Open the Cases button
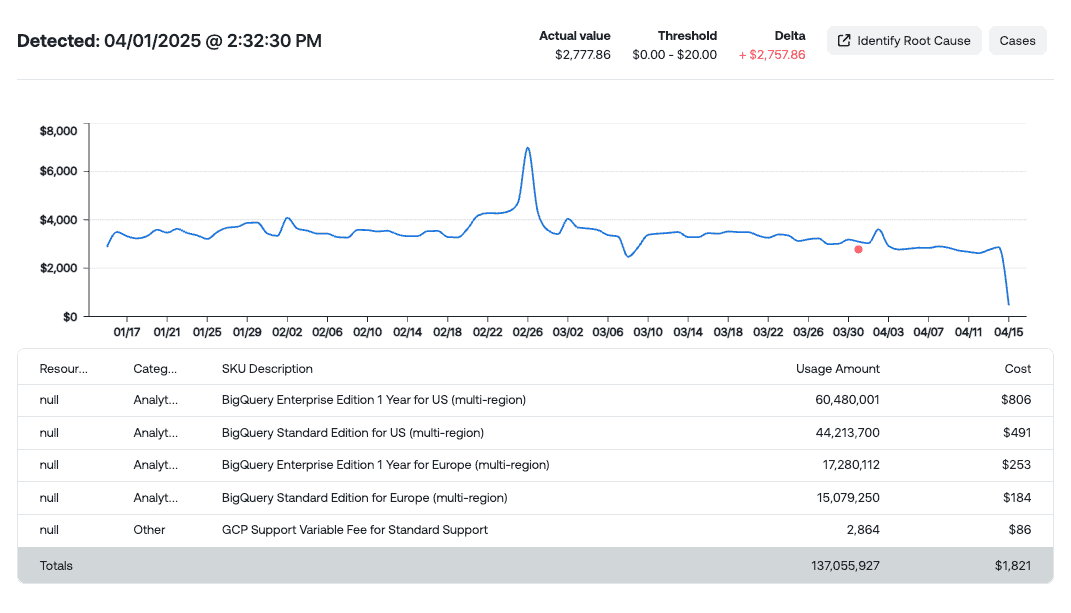This screenshot has width=1071, height=613. coord(1017,40)
